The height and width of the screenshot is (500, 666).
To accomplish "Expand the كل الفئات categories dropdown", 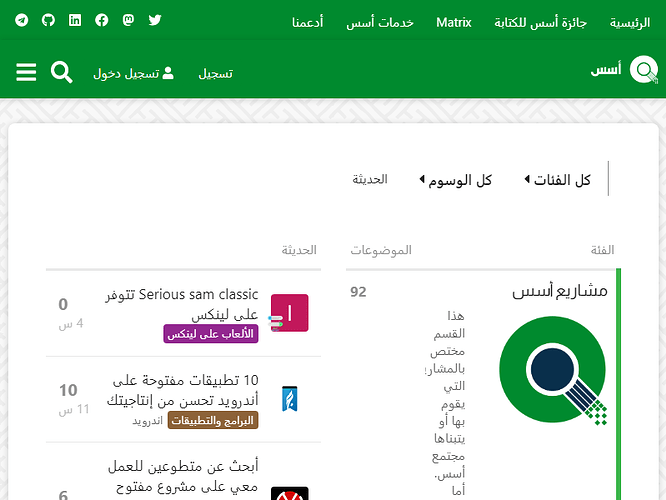I will click(x=557, y=180).
